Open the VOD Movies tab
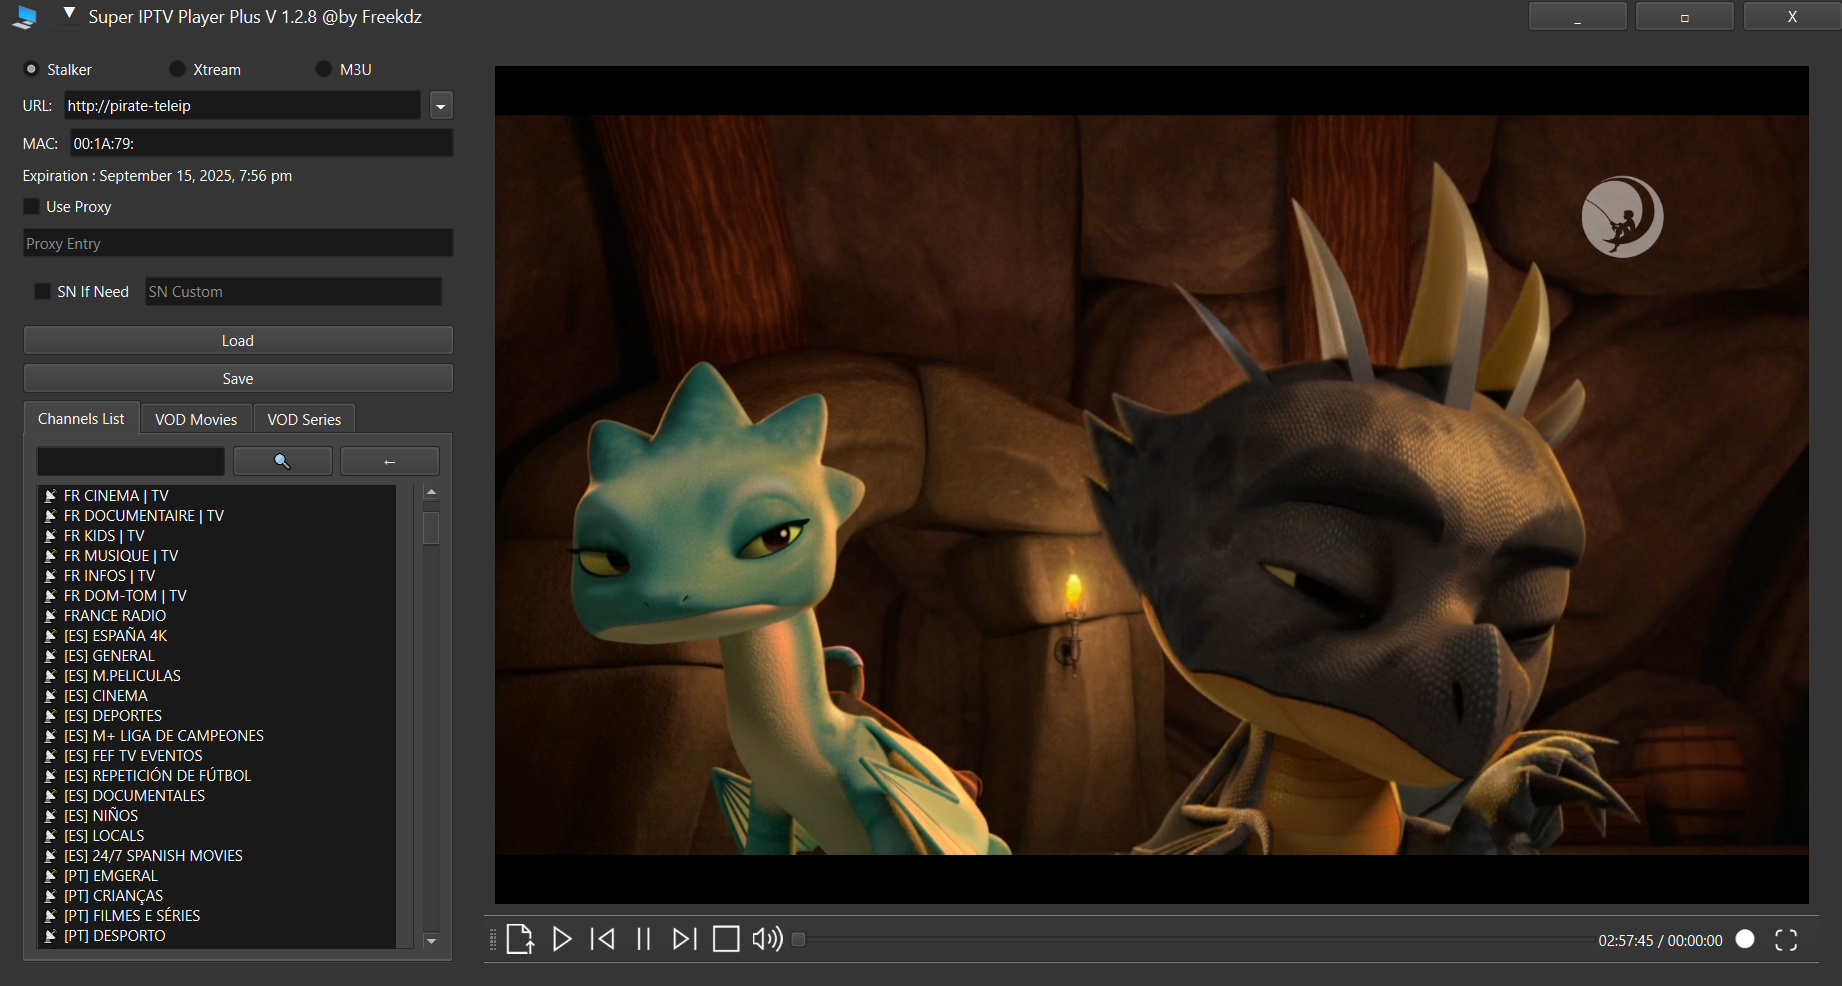1842x986 pixels. (x=196, y=420)
